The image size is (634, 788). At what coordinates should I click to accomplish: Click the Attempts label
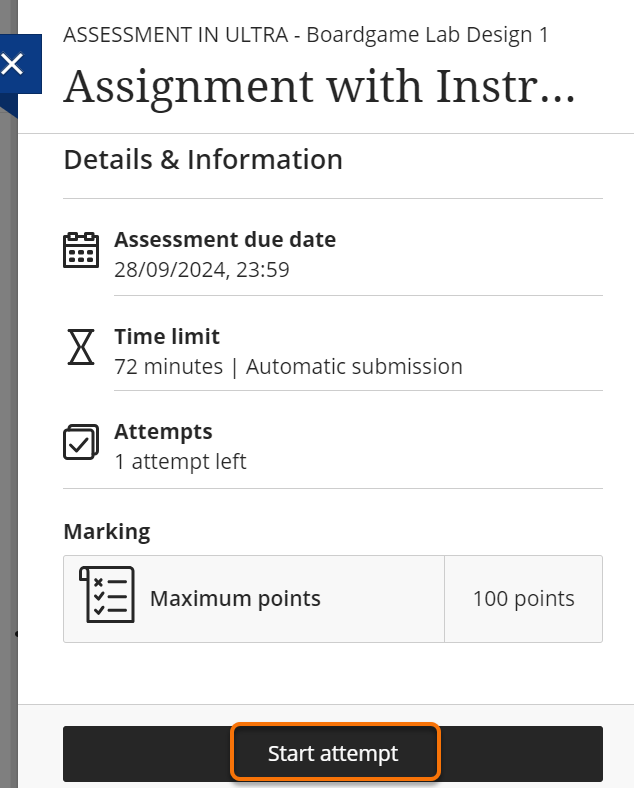pos(163,432)
